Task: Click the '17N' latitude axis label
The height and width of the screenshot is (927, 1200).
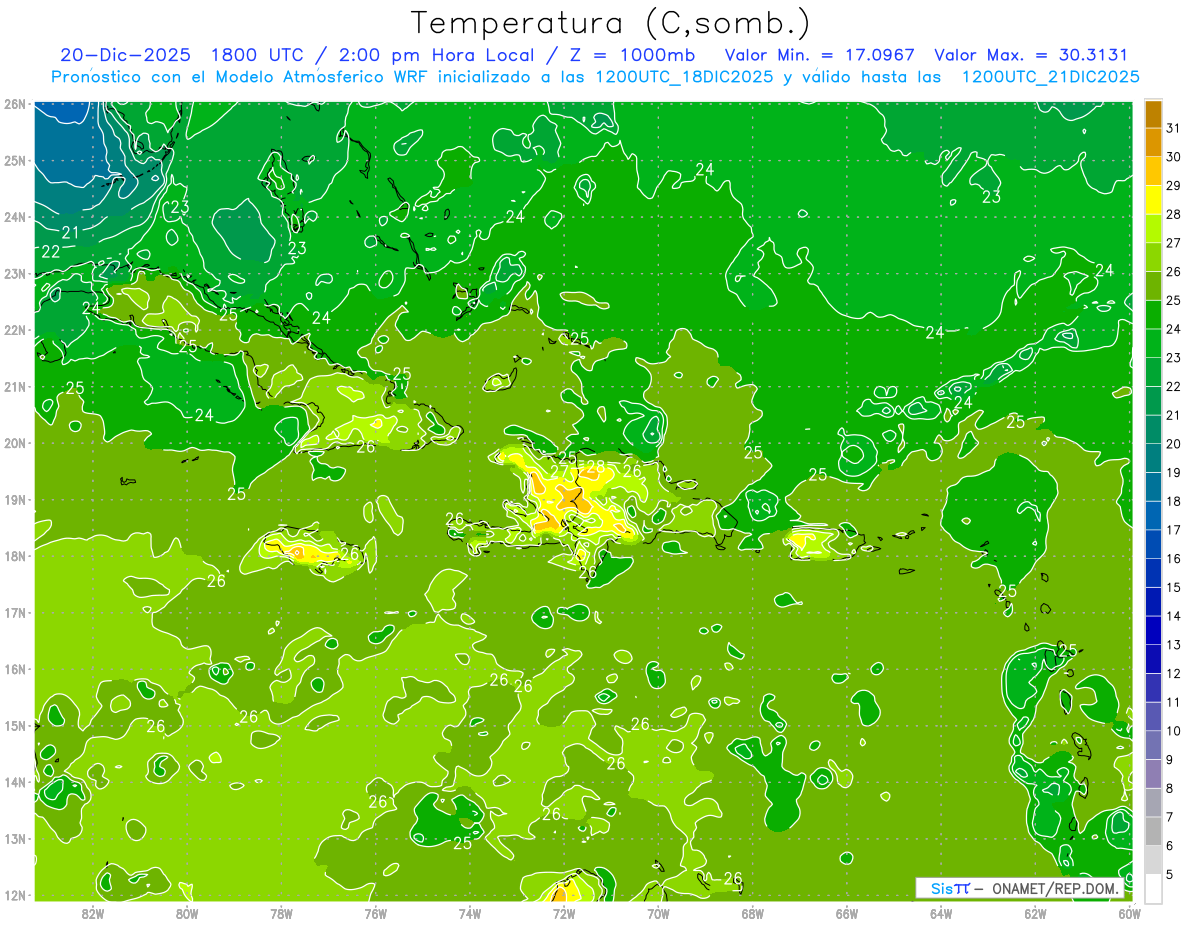Action: point(15,612)
